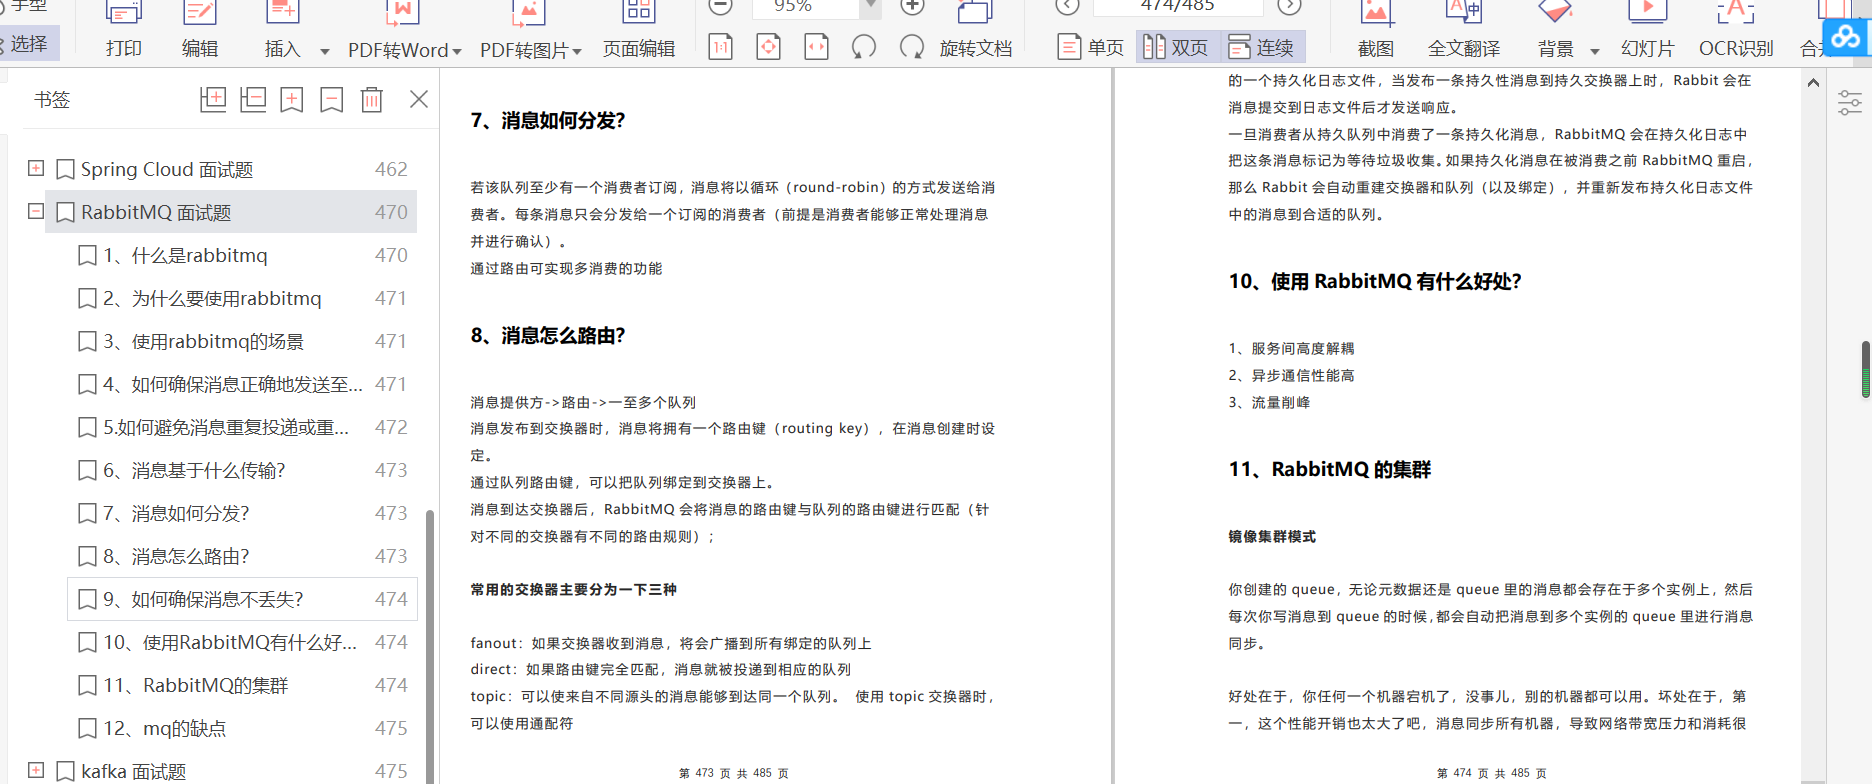Viewport: 1872px width, 784px height.
Task: Expand the 插入 dropdown arrow
Action: (325, 51)
